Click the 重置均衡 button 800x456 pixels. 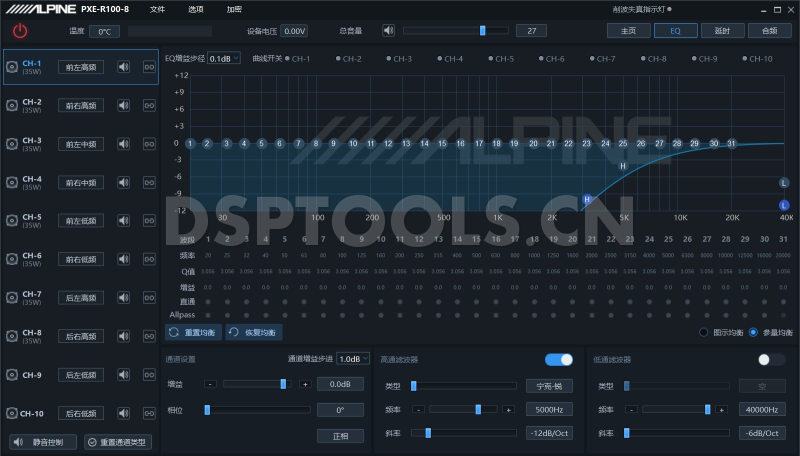(x=194, y=332)
